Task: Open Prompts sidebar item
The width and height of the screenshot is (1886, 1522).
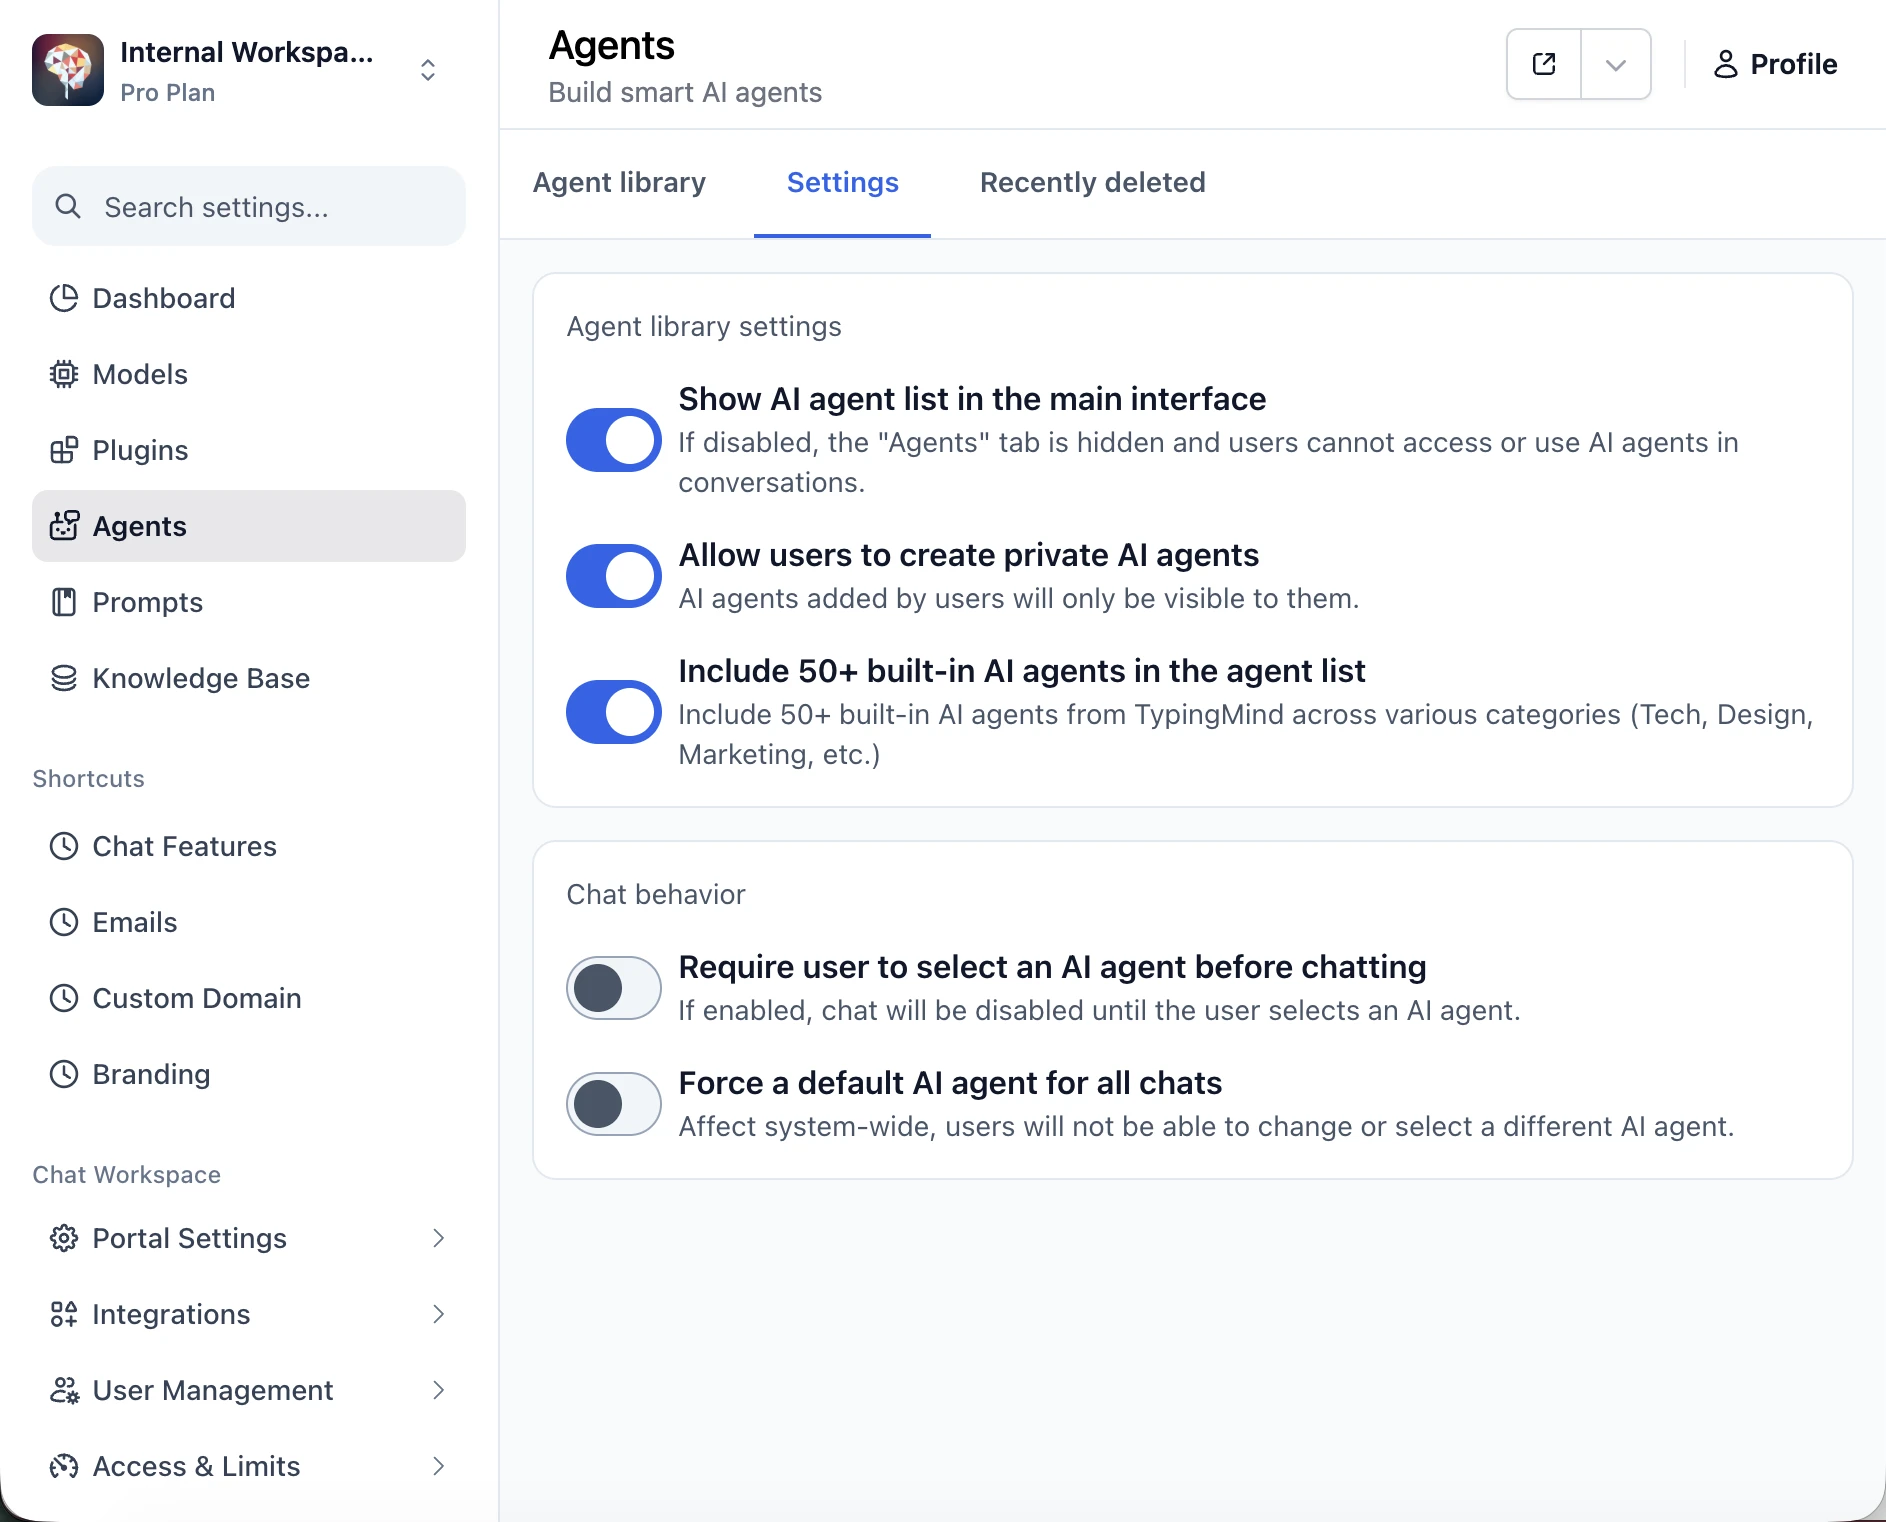Action: click(249, 602)
